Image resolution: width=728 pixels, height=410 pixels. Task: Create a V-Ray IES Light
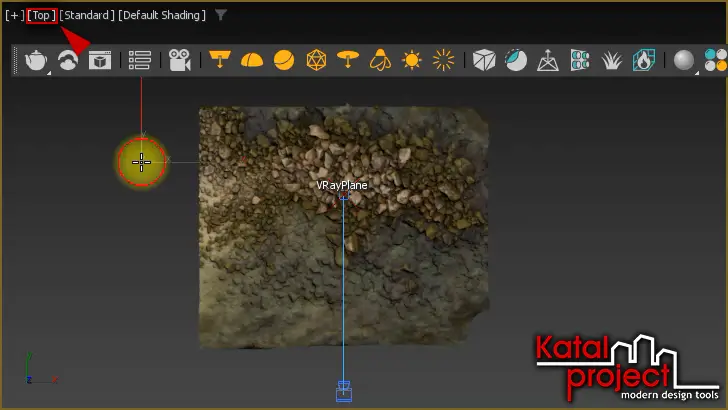pos(380,60)
